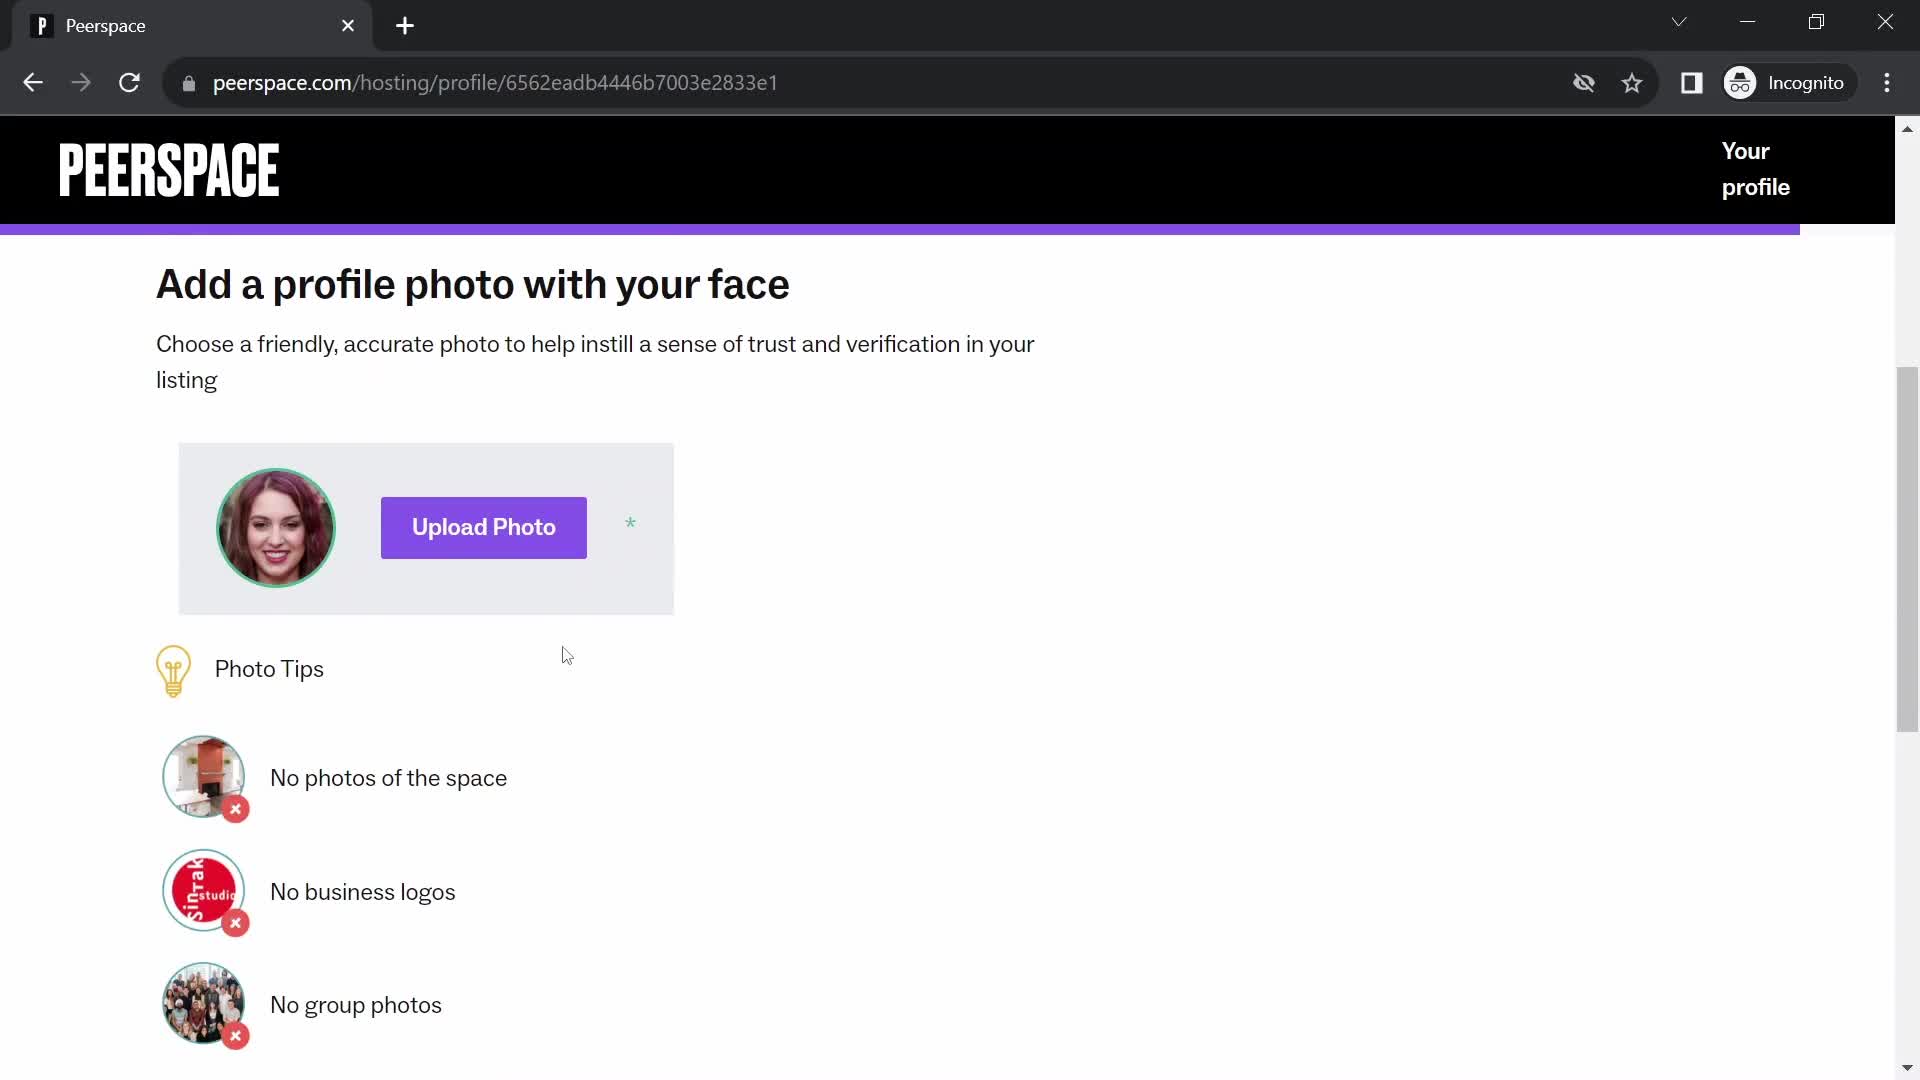1920x1080 pixels.
Task: Click the browser forward navigation arrow
Action: coord(80,83)
